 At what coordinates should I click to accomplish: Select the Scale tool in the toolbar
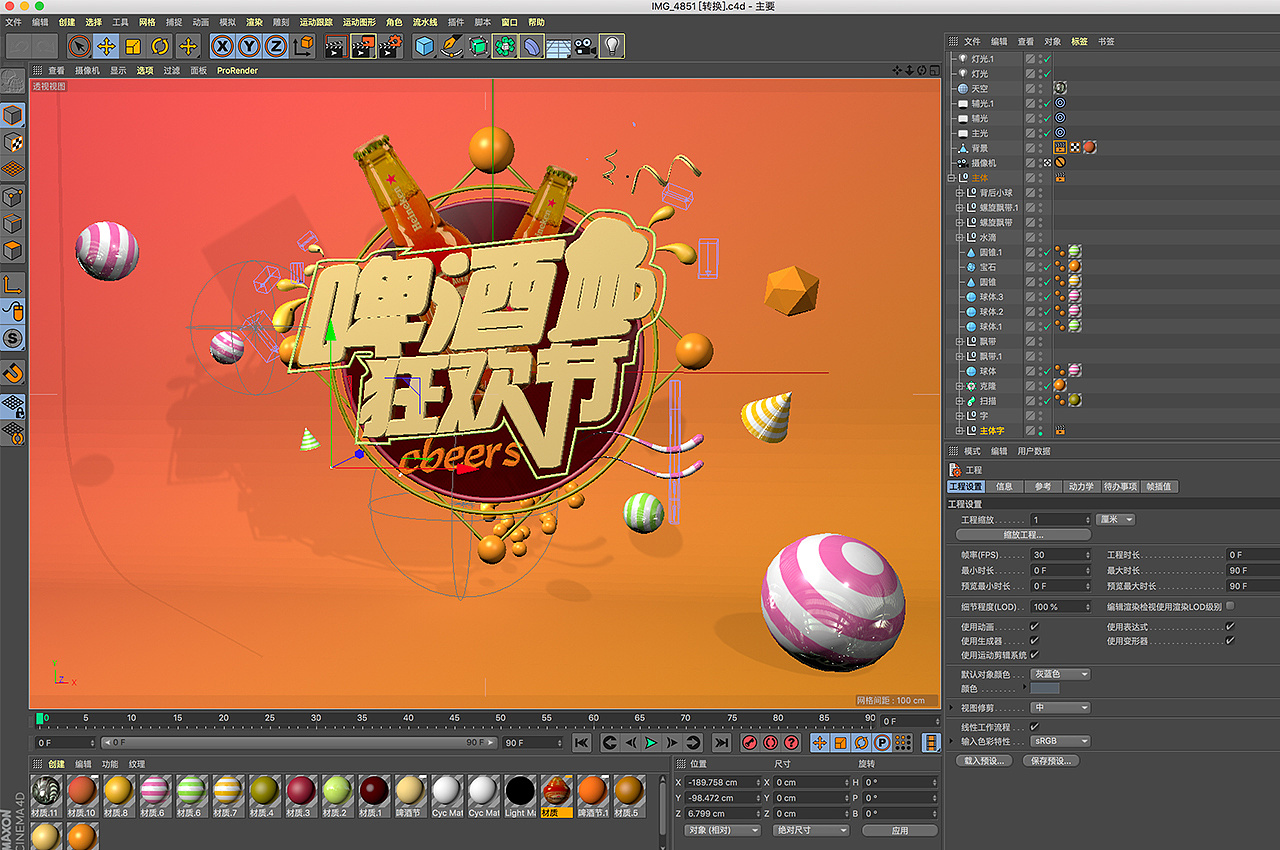pos(132,46)
